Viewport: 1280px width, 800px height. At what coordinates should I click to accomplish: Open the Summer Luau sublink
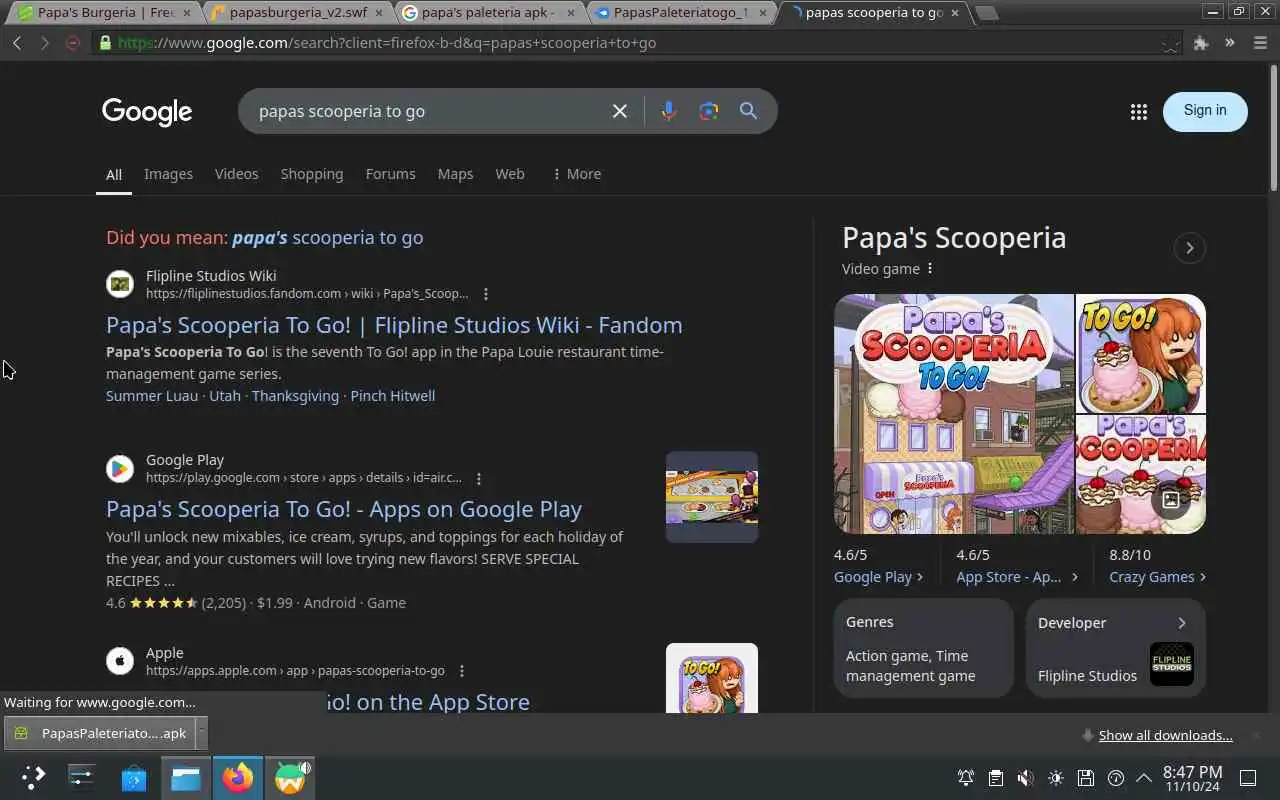point(152,396)
